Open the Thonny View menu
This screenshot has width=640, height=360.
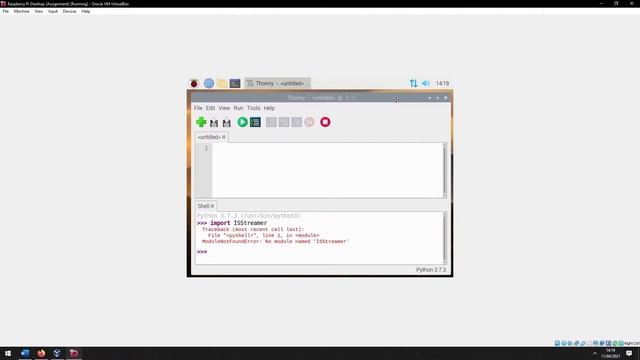(224, 108)
